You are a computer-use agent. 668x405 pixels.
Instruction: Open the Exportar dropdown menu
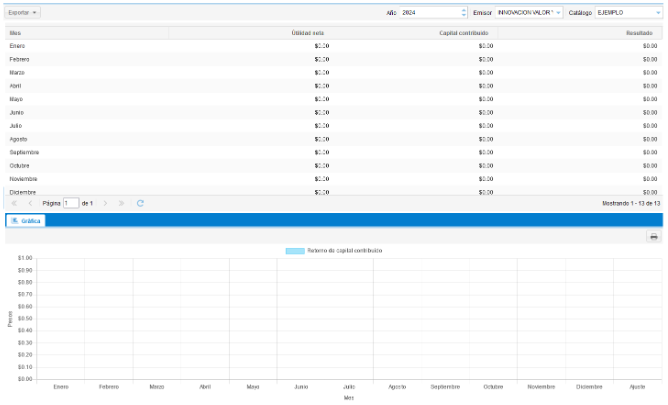pos(23,12)
